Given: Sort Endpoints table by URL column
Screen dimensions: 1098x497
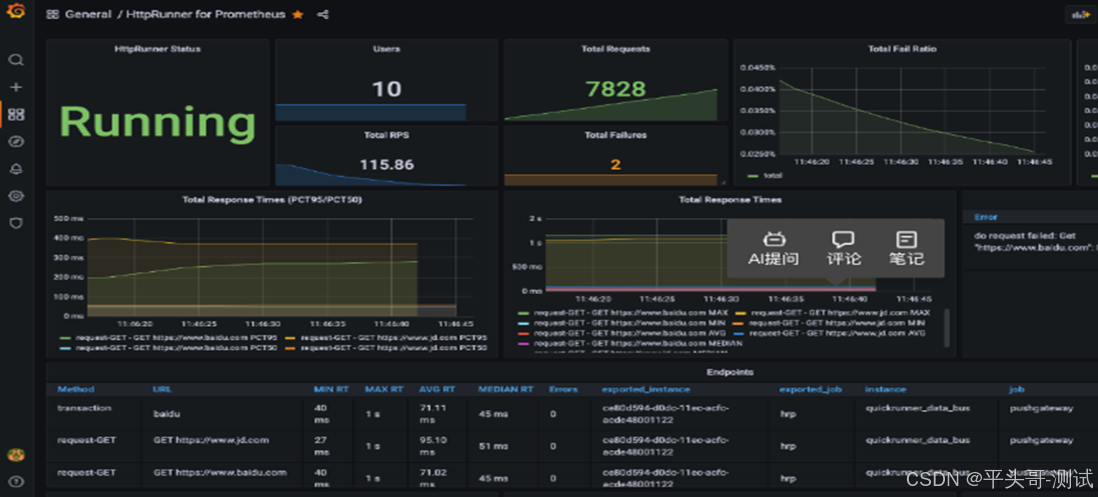Looking at the screenshot, I should (x=162, y=389).
